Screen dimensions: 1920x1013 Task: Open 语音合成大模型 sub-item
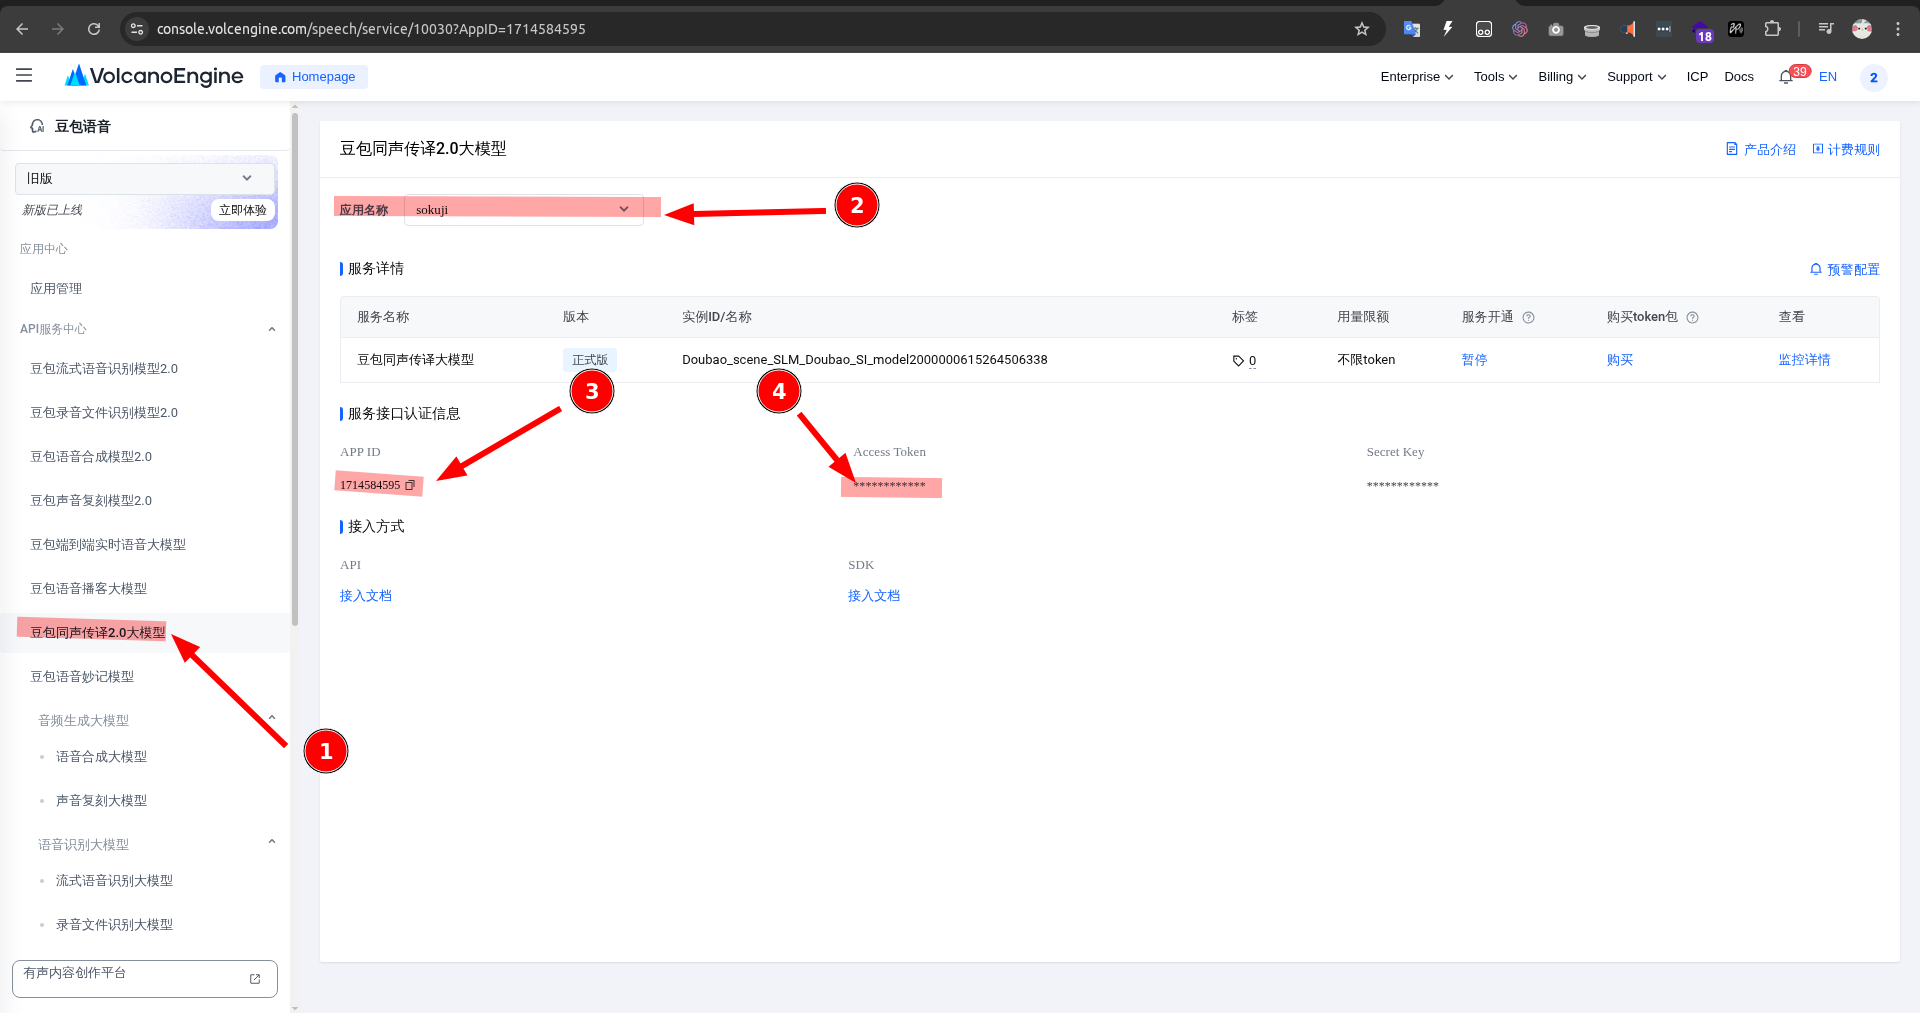[101, 757]
